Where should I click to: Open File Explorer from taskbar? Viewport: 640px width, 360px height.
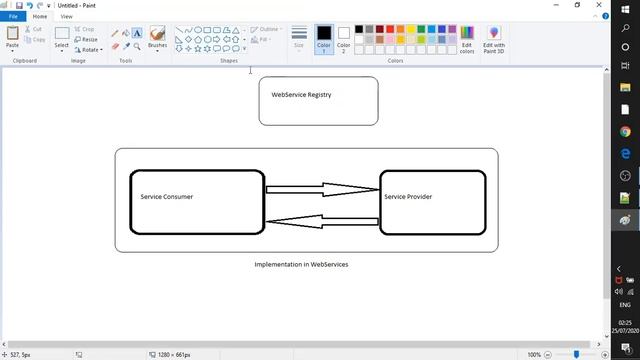tap(625, 87)
